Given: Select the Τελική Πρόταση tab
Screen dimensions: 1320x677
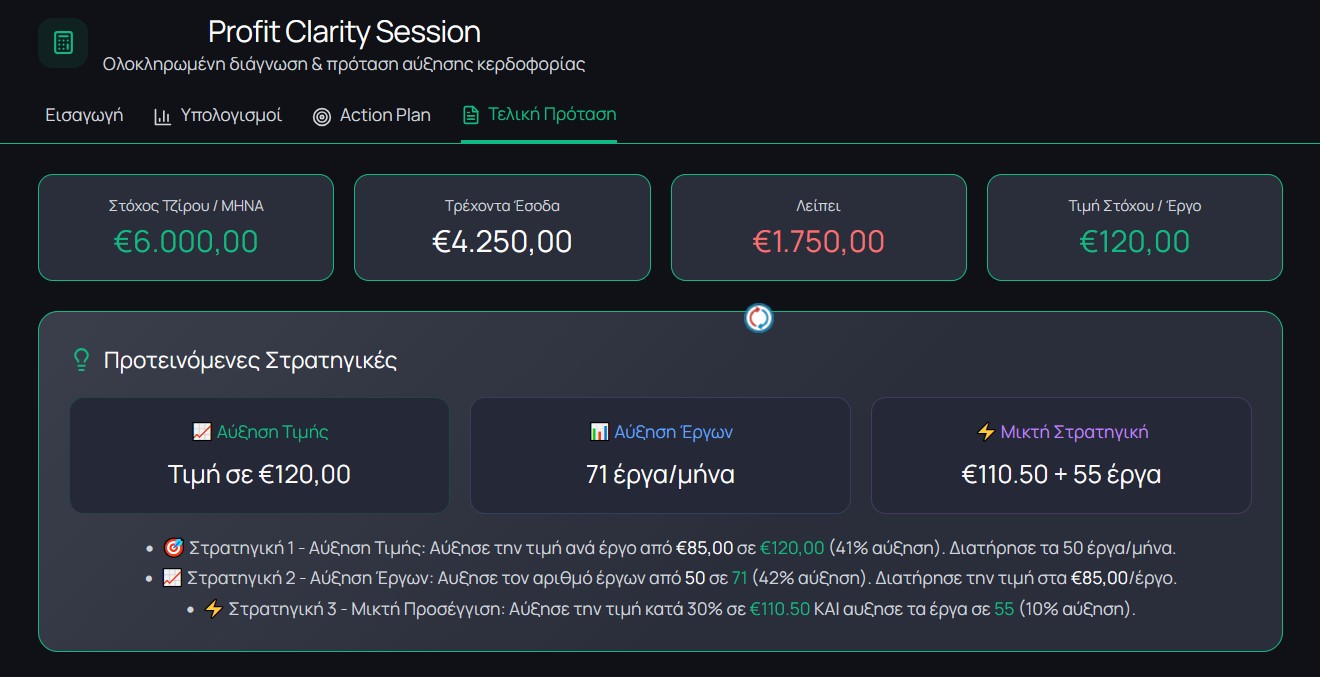Looking at the screenshot, I should [x=551, y=115].
